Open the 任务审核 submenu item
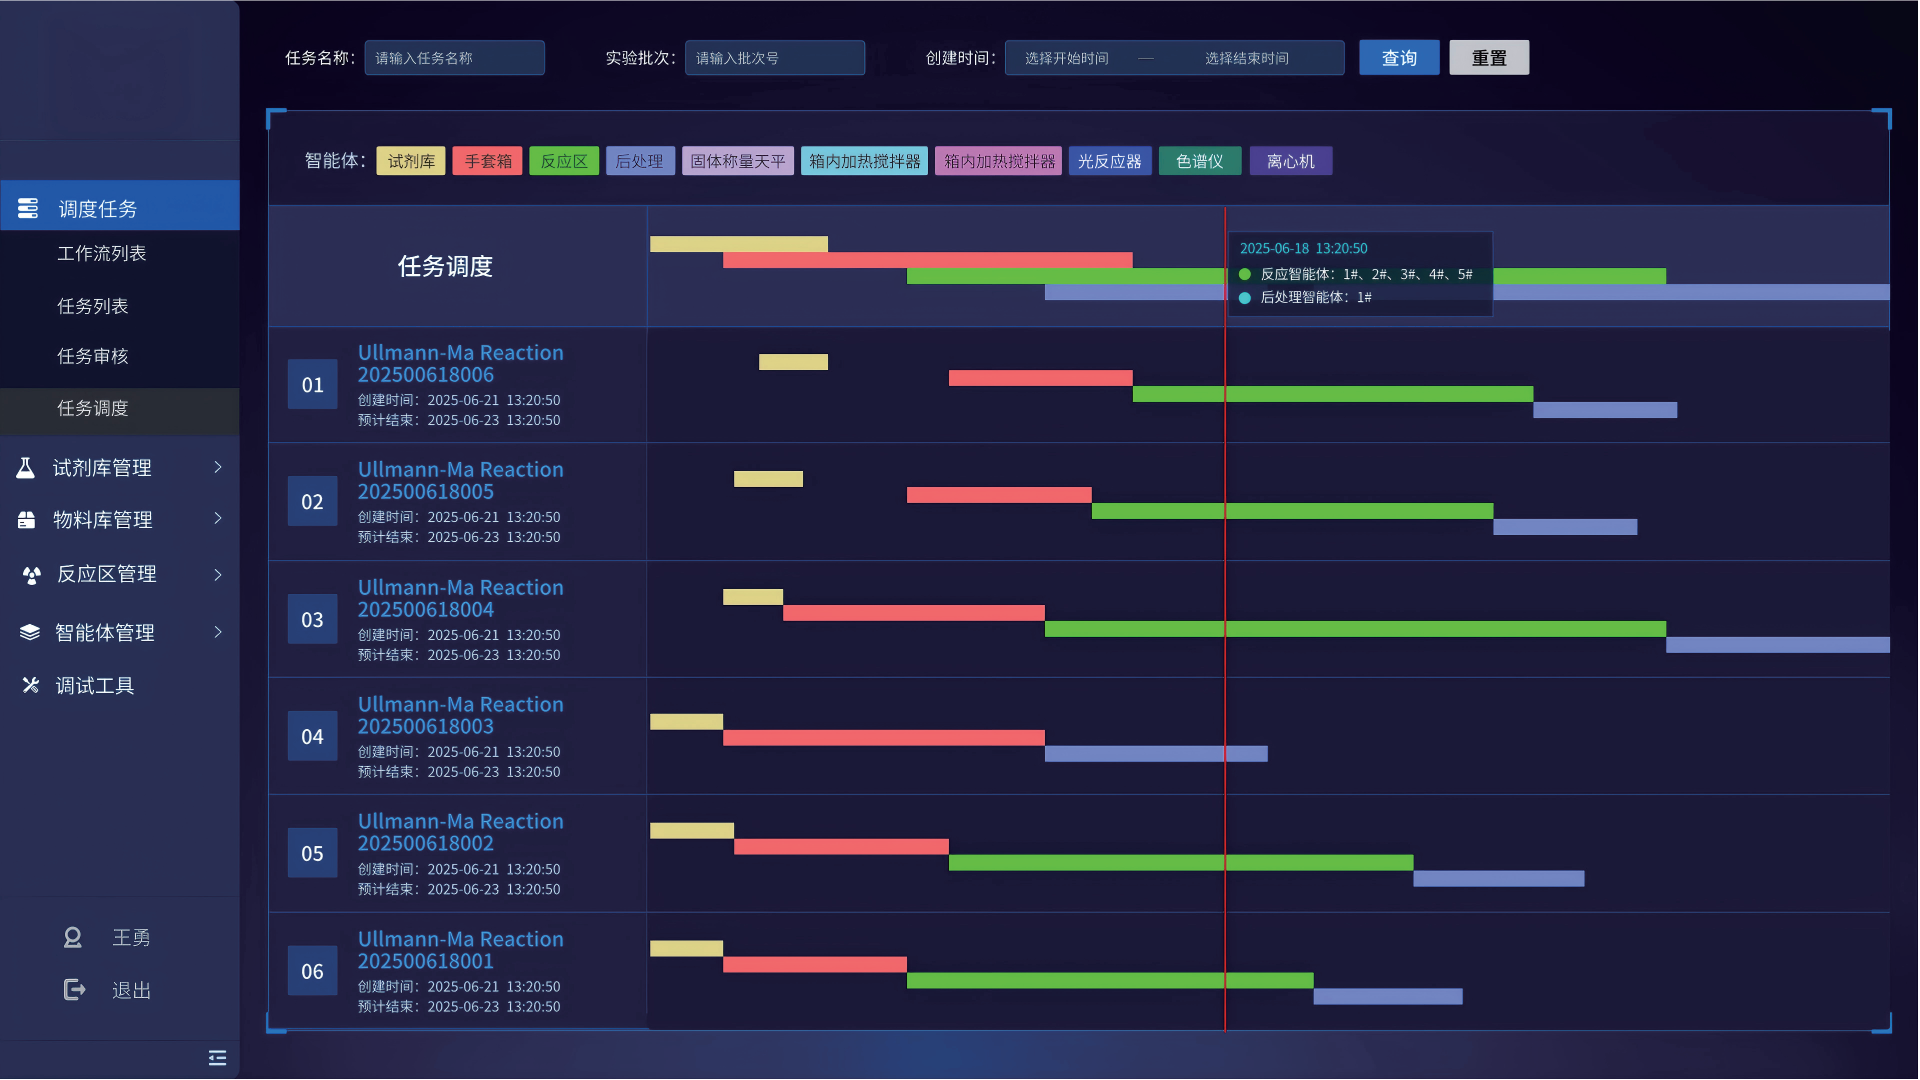Viewport: 1920px width, 1080px height. 92,356
